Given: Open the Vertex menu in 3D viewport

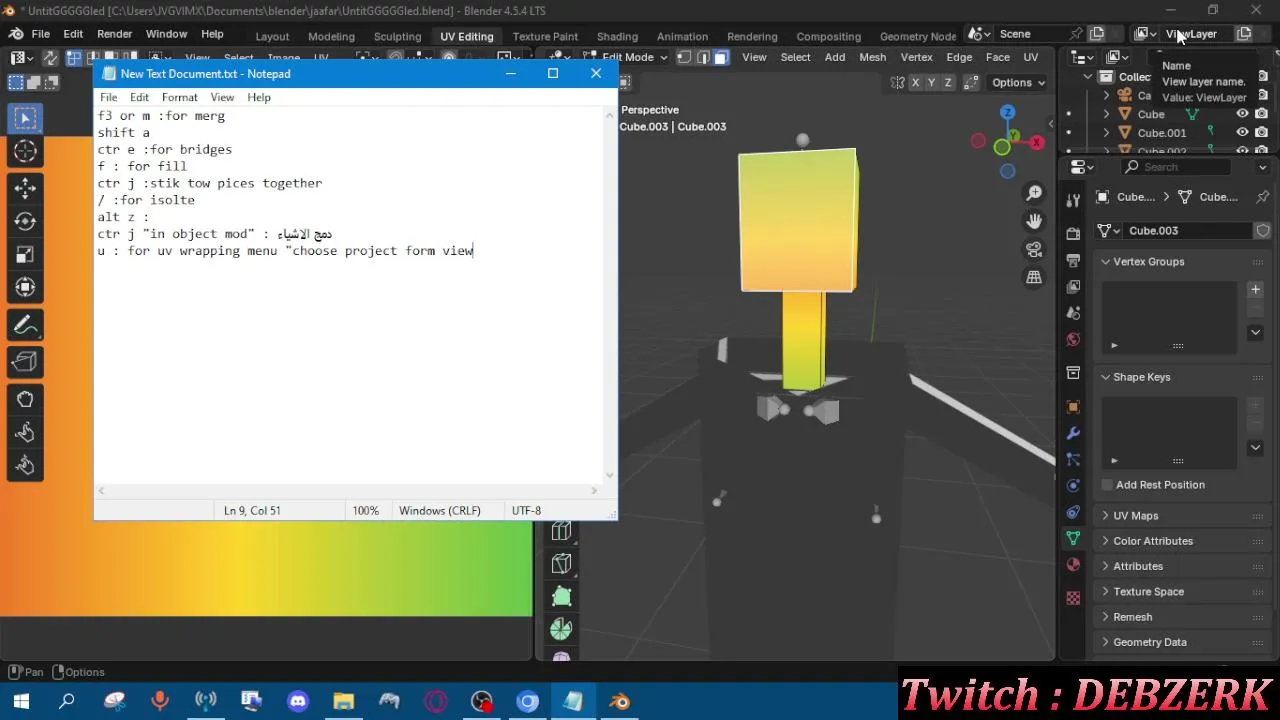Looking at the screenshot, I should (x=917, y=57).
